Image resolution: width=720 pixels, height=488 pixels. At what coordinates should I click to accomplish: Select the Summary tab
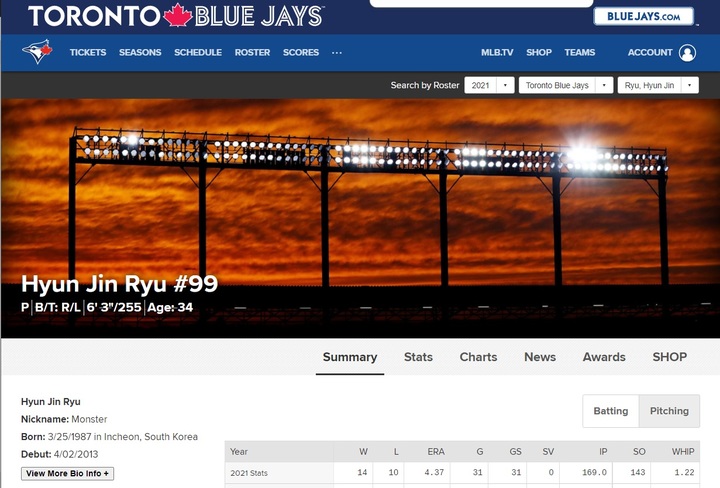350,357
